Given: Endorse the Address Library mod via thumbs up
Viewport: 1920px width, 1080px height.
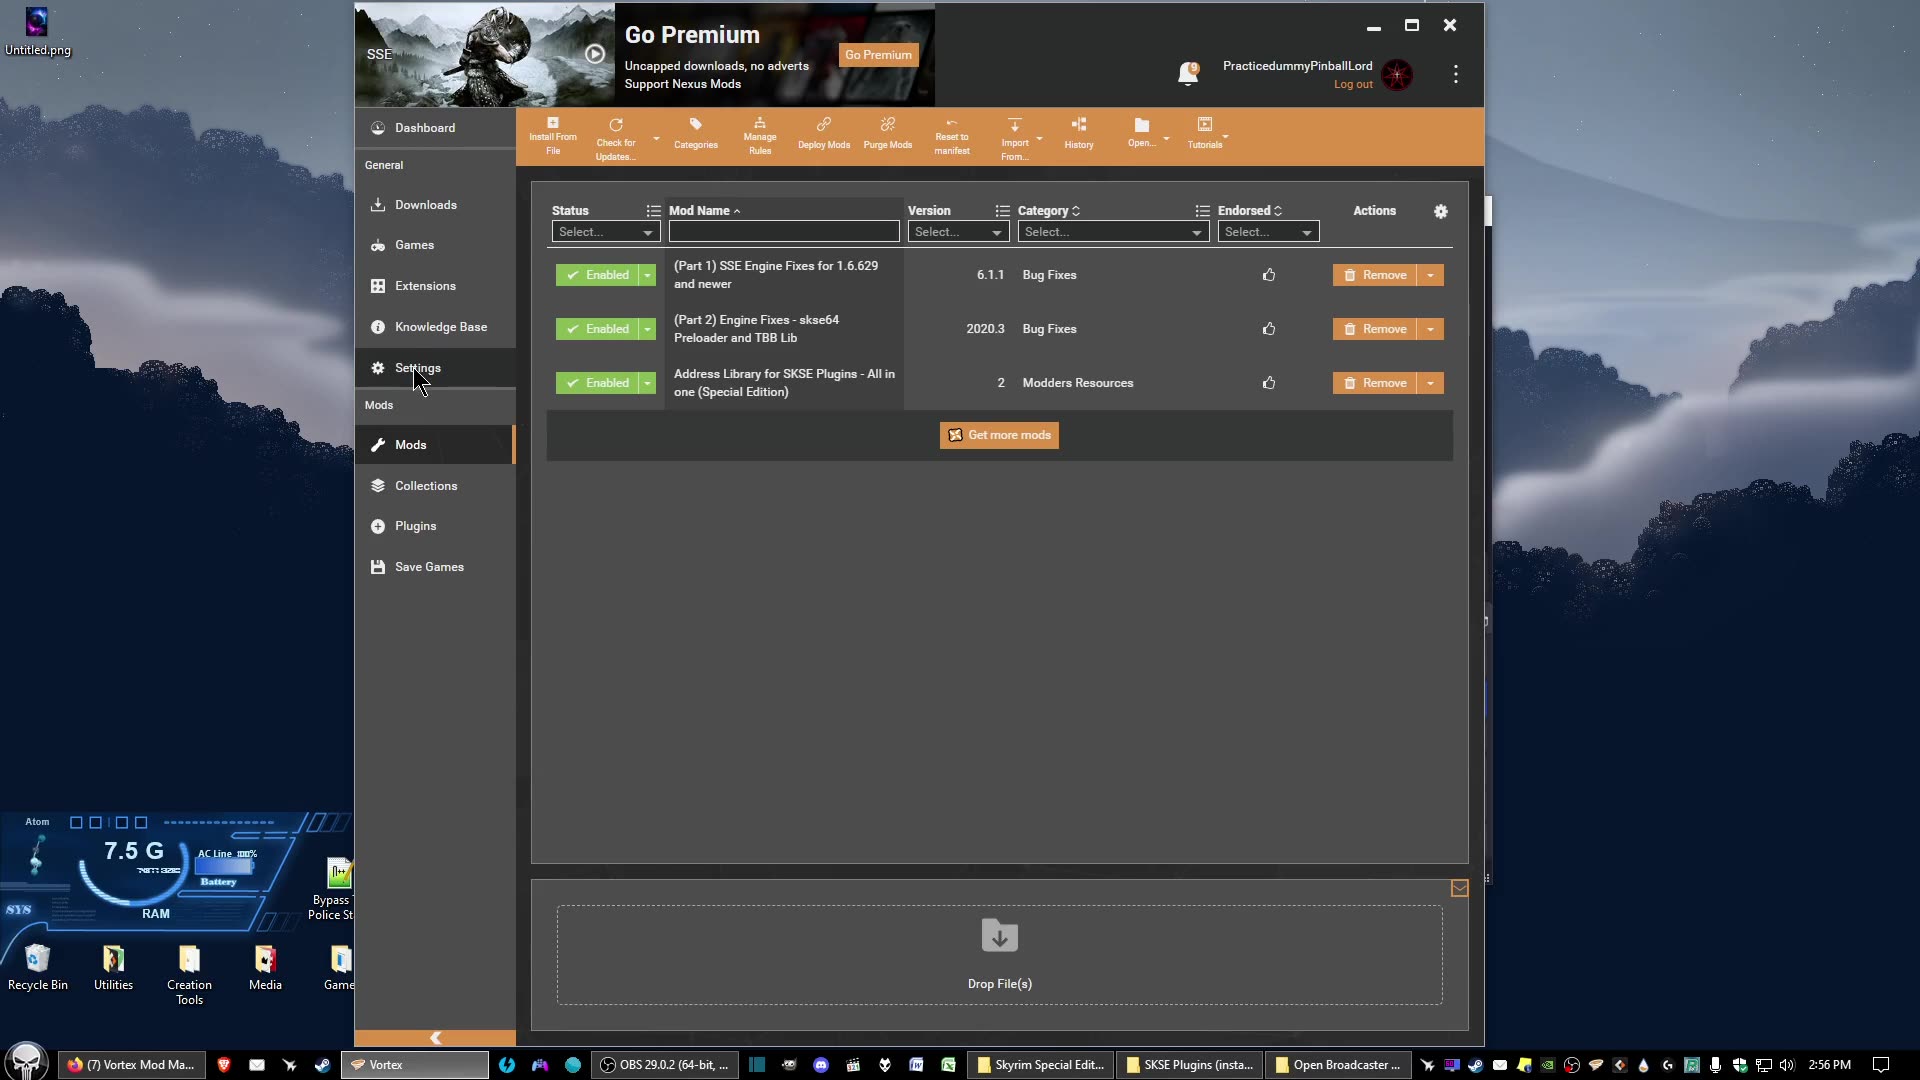Looking at the screenshot, I should [1268, 382].
